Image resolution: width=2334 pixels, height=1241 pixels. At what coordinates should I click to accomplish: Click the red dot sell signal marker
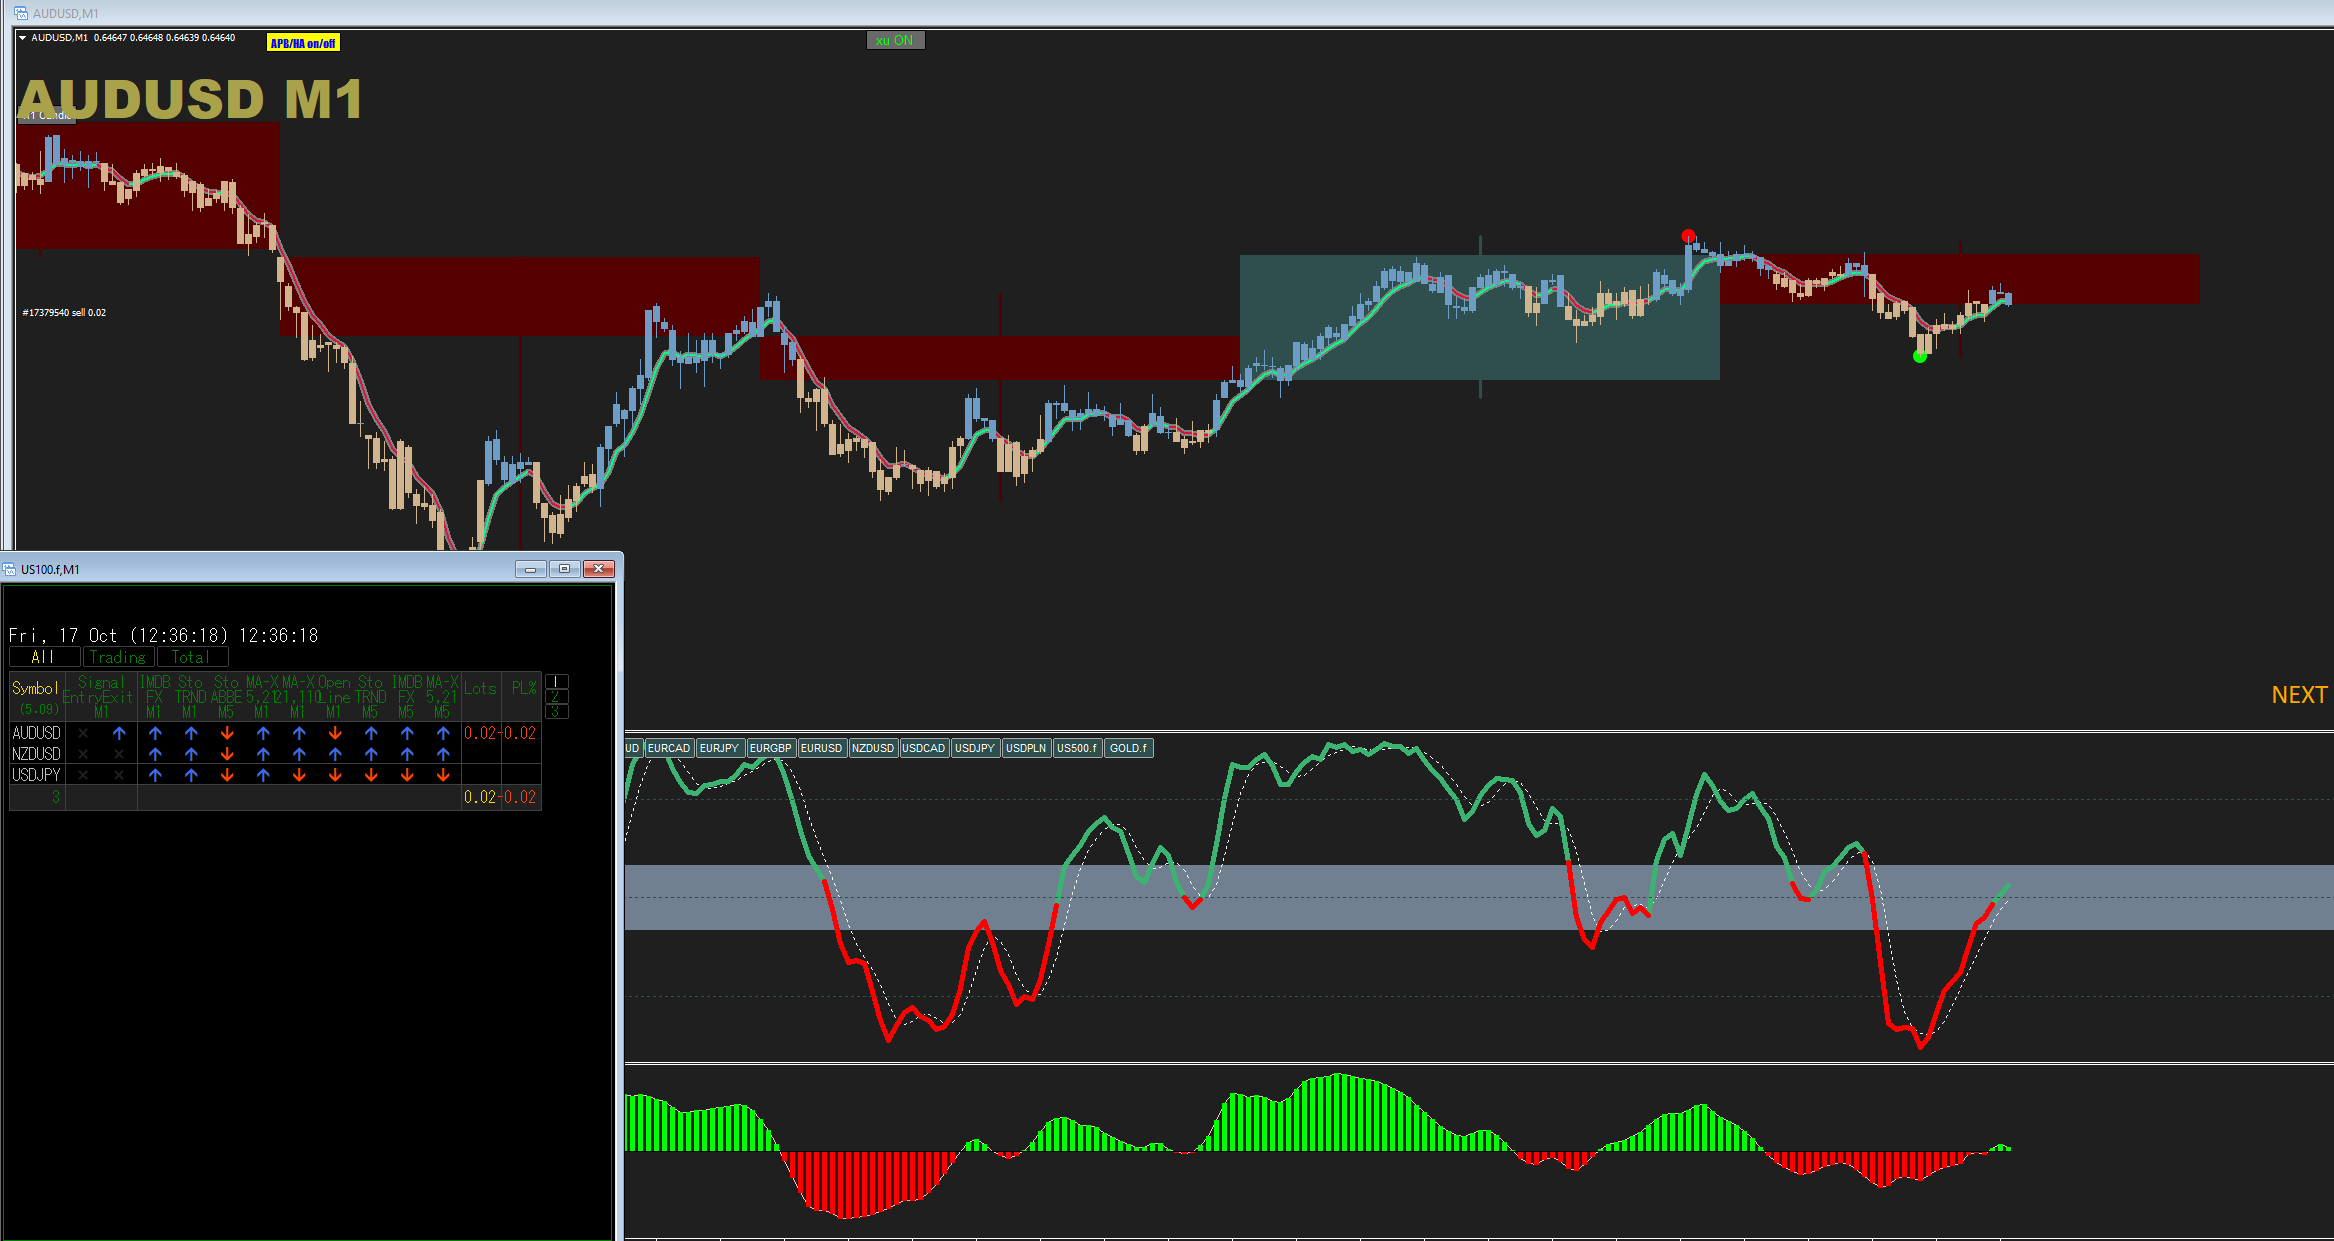click(x=1688, y=236)
